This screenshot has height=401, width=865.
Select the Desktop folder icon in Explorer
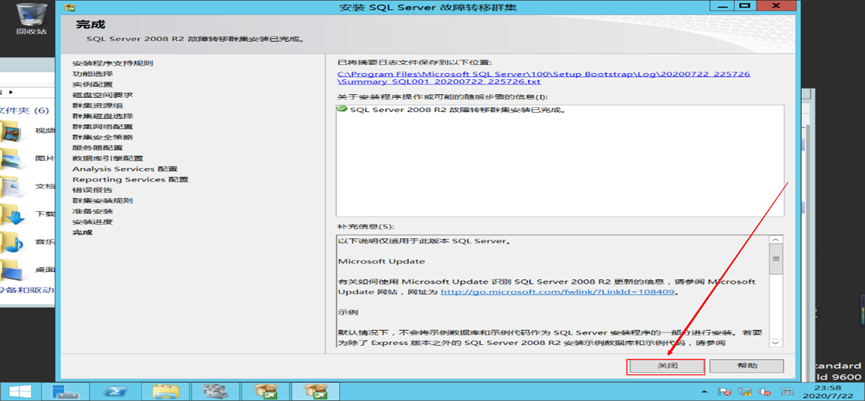[11, 269]
